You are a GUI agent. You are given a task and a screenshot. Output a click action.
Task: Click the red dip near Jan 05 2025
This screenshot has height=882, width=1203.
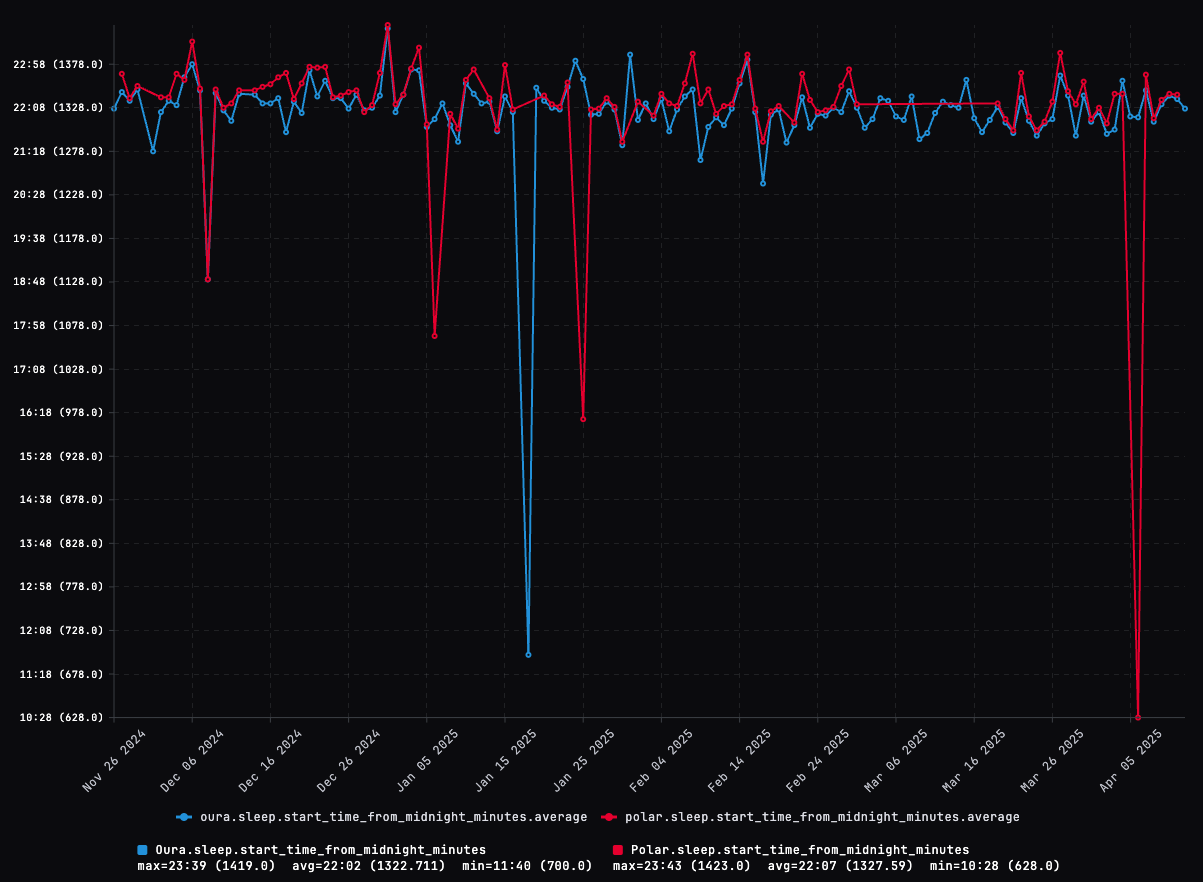point(434,336)
